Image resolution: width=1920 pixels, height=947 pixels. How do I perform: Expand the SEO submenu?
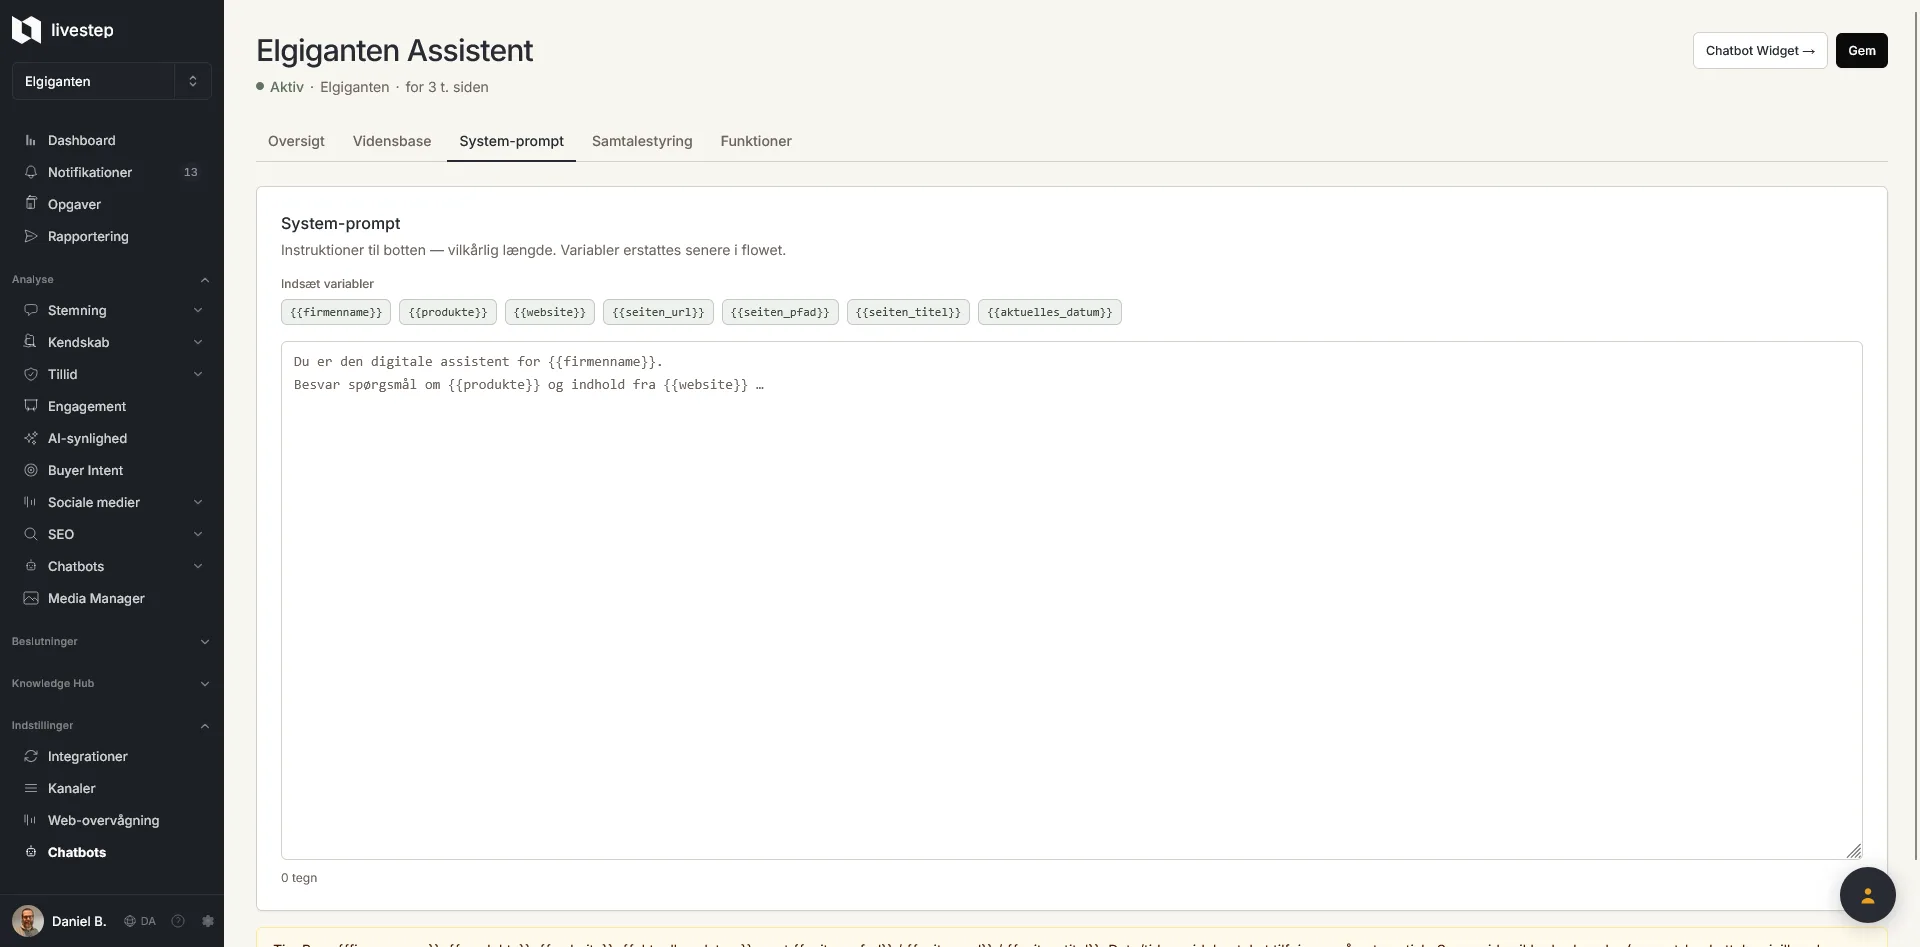pos(198,534)
